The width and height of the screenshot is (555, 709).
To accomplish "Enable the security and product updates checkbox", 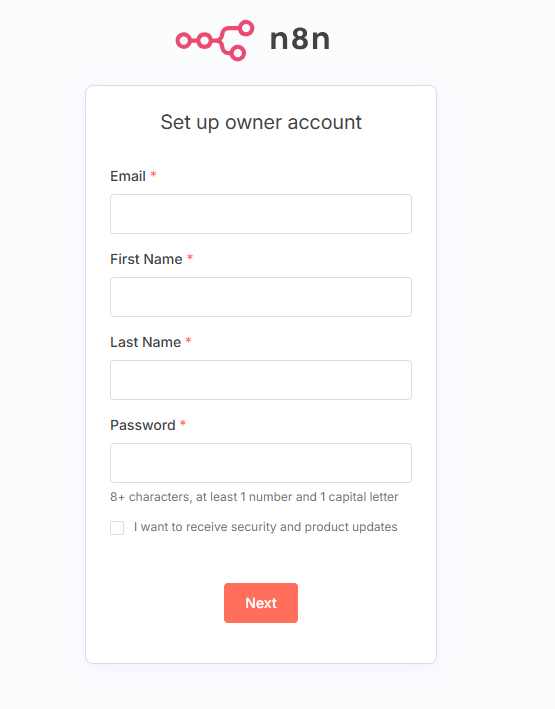I will 117,528.
